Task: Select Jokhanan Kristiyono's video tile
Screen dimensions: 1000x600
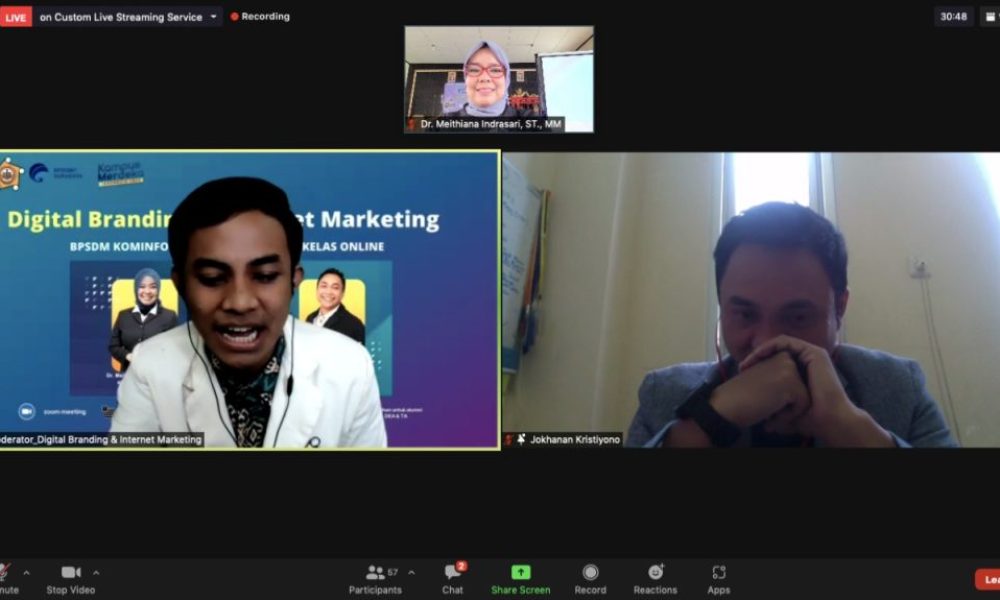Action: 750,299
